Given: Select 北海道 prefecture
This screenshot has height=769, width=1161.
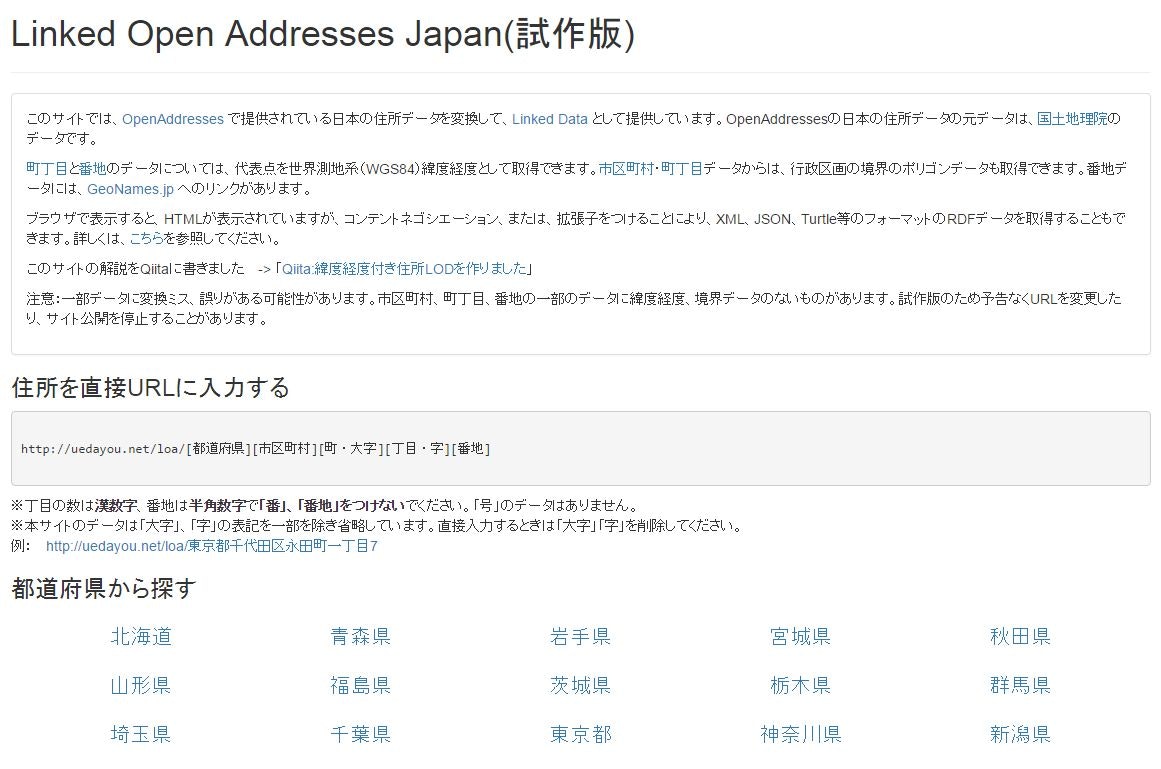Looking at the screenshot, I should pos(141,637).
